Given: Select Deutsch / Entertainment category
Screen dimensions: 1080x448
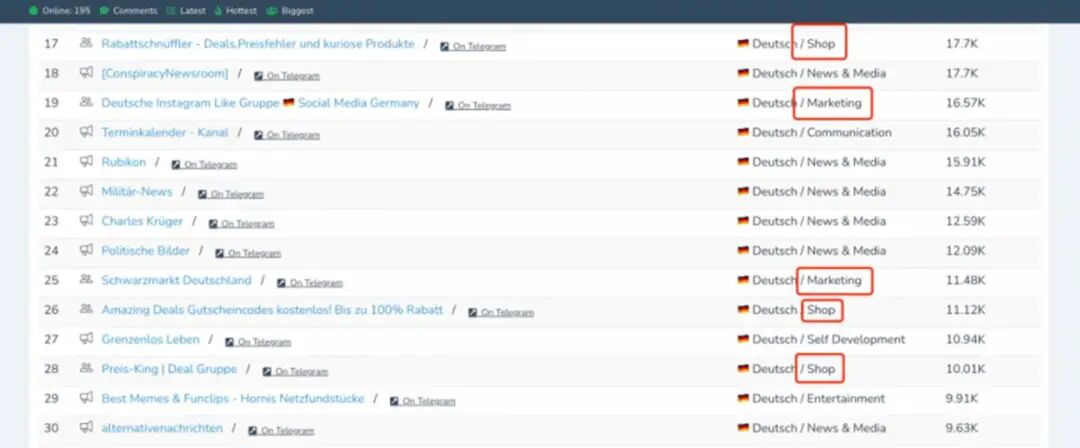Looking at the screenshot, I should (811, 399).
